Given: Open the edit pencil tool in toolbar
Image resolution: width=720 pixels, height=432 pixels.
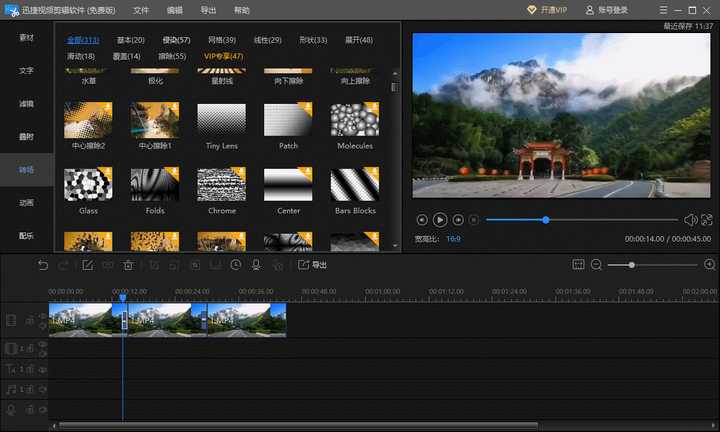Looking at the screenshot, I should 87,265.
